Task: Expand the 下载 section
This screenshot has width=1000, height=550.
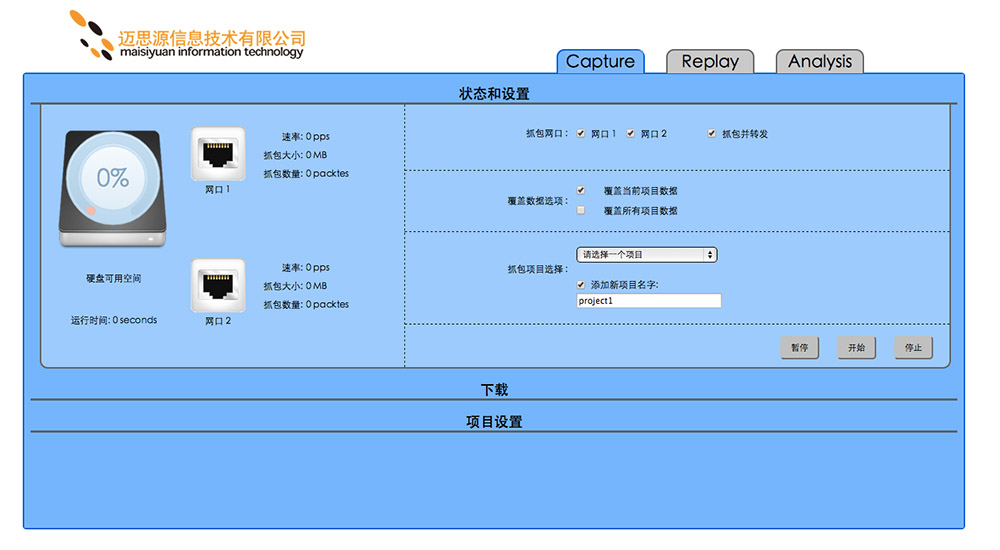Action: [x=494, y=389]
